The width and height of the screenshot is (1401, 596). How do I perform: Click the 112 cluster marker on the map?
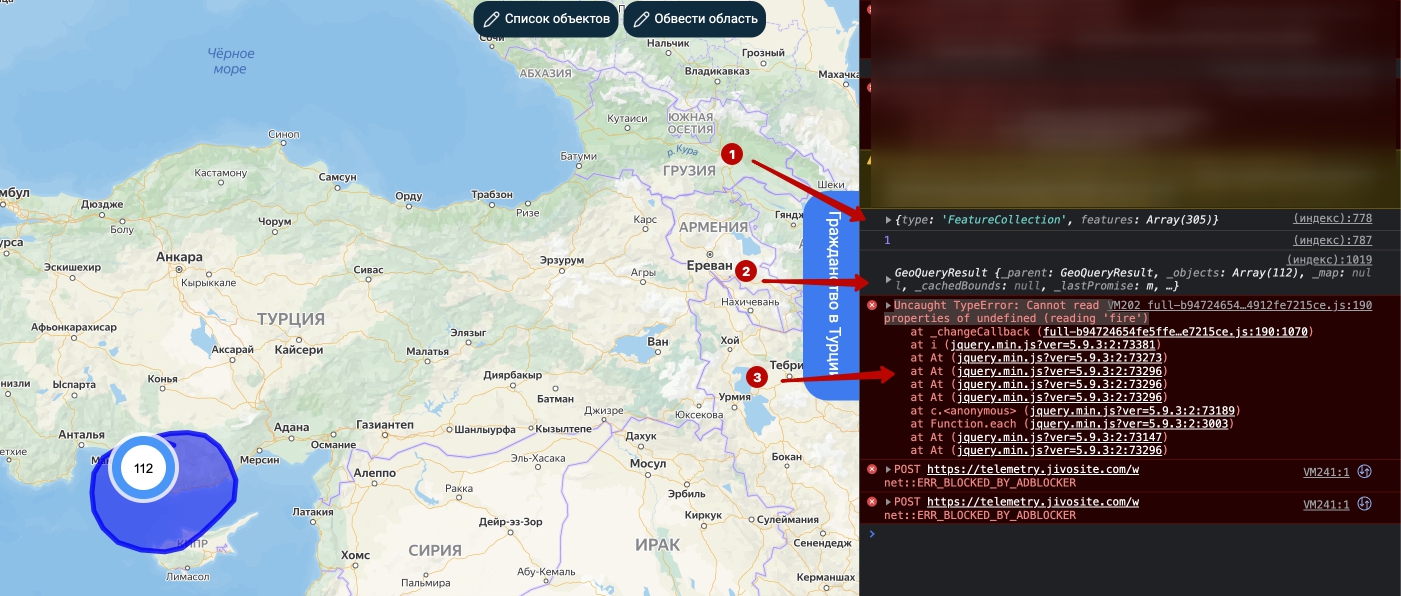143,468
